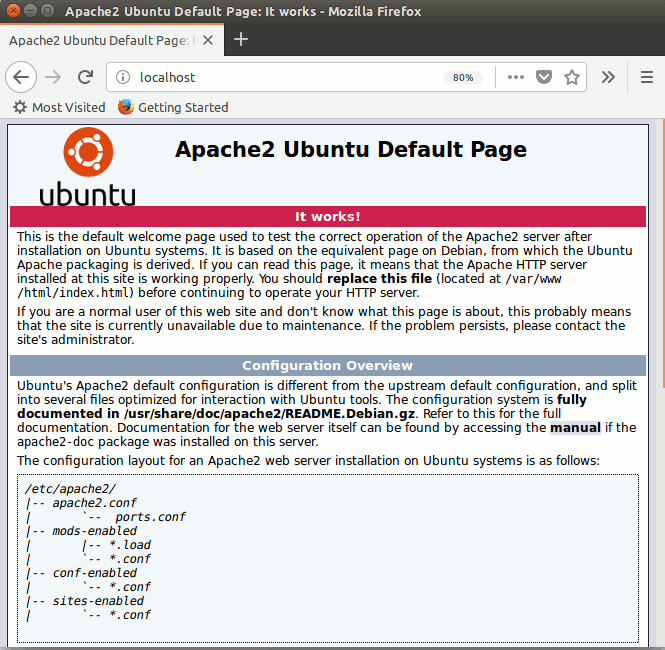This screenshot has width=665, height=650.
Task: Click the Ubuntu logo image
Action: coord(88,166)
